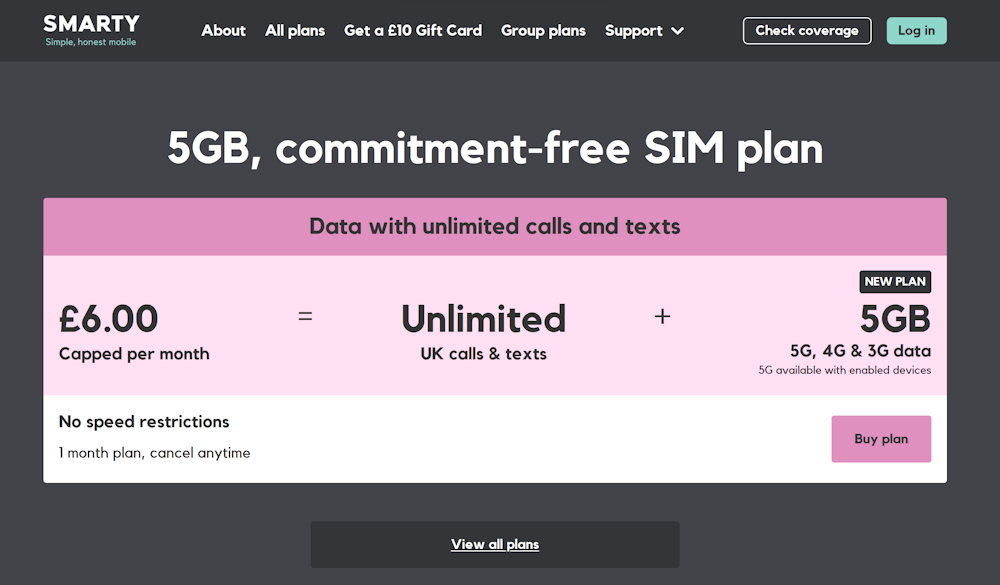Click the Simple, honest mobile tagline
Screen dimensions: 1000x585
coord(91,42)
